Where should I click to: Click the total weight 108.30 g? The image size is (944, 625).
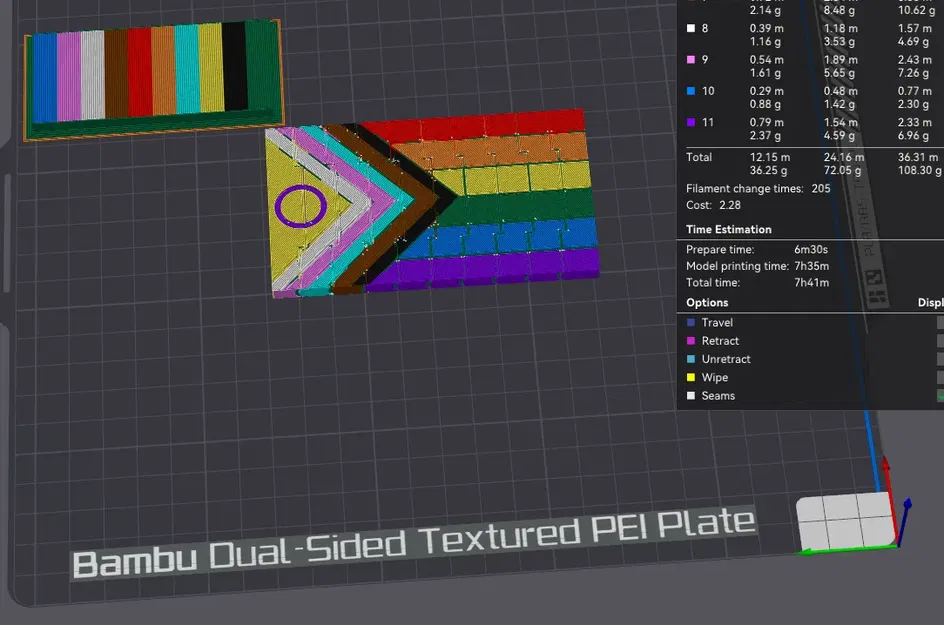click(x=920, y=170)
